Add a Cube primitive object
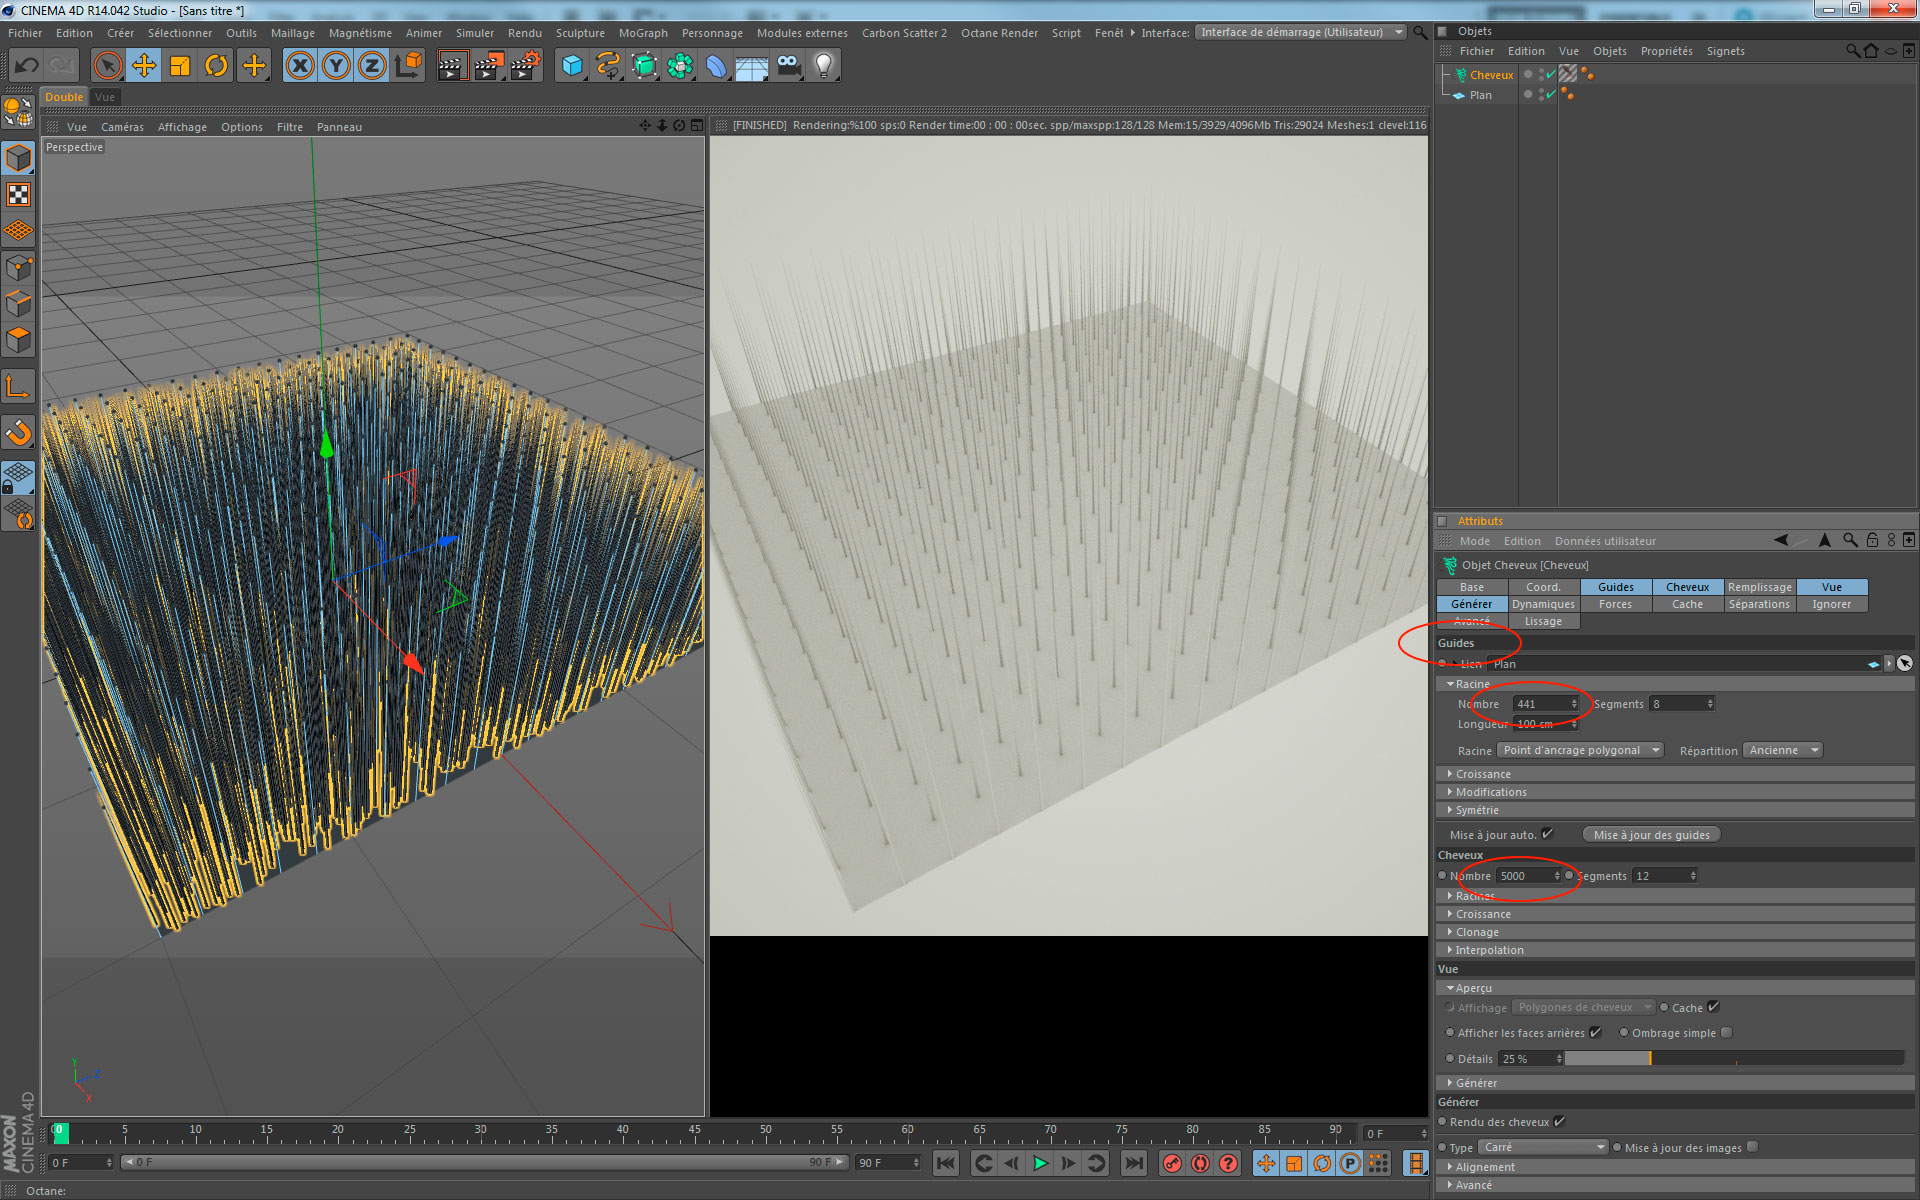This screenshot has width=1920, height=1200. pyautogui.click(x=572, y=66)
